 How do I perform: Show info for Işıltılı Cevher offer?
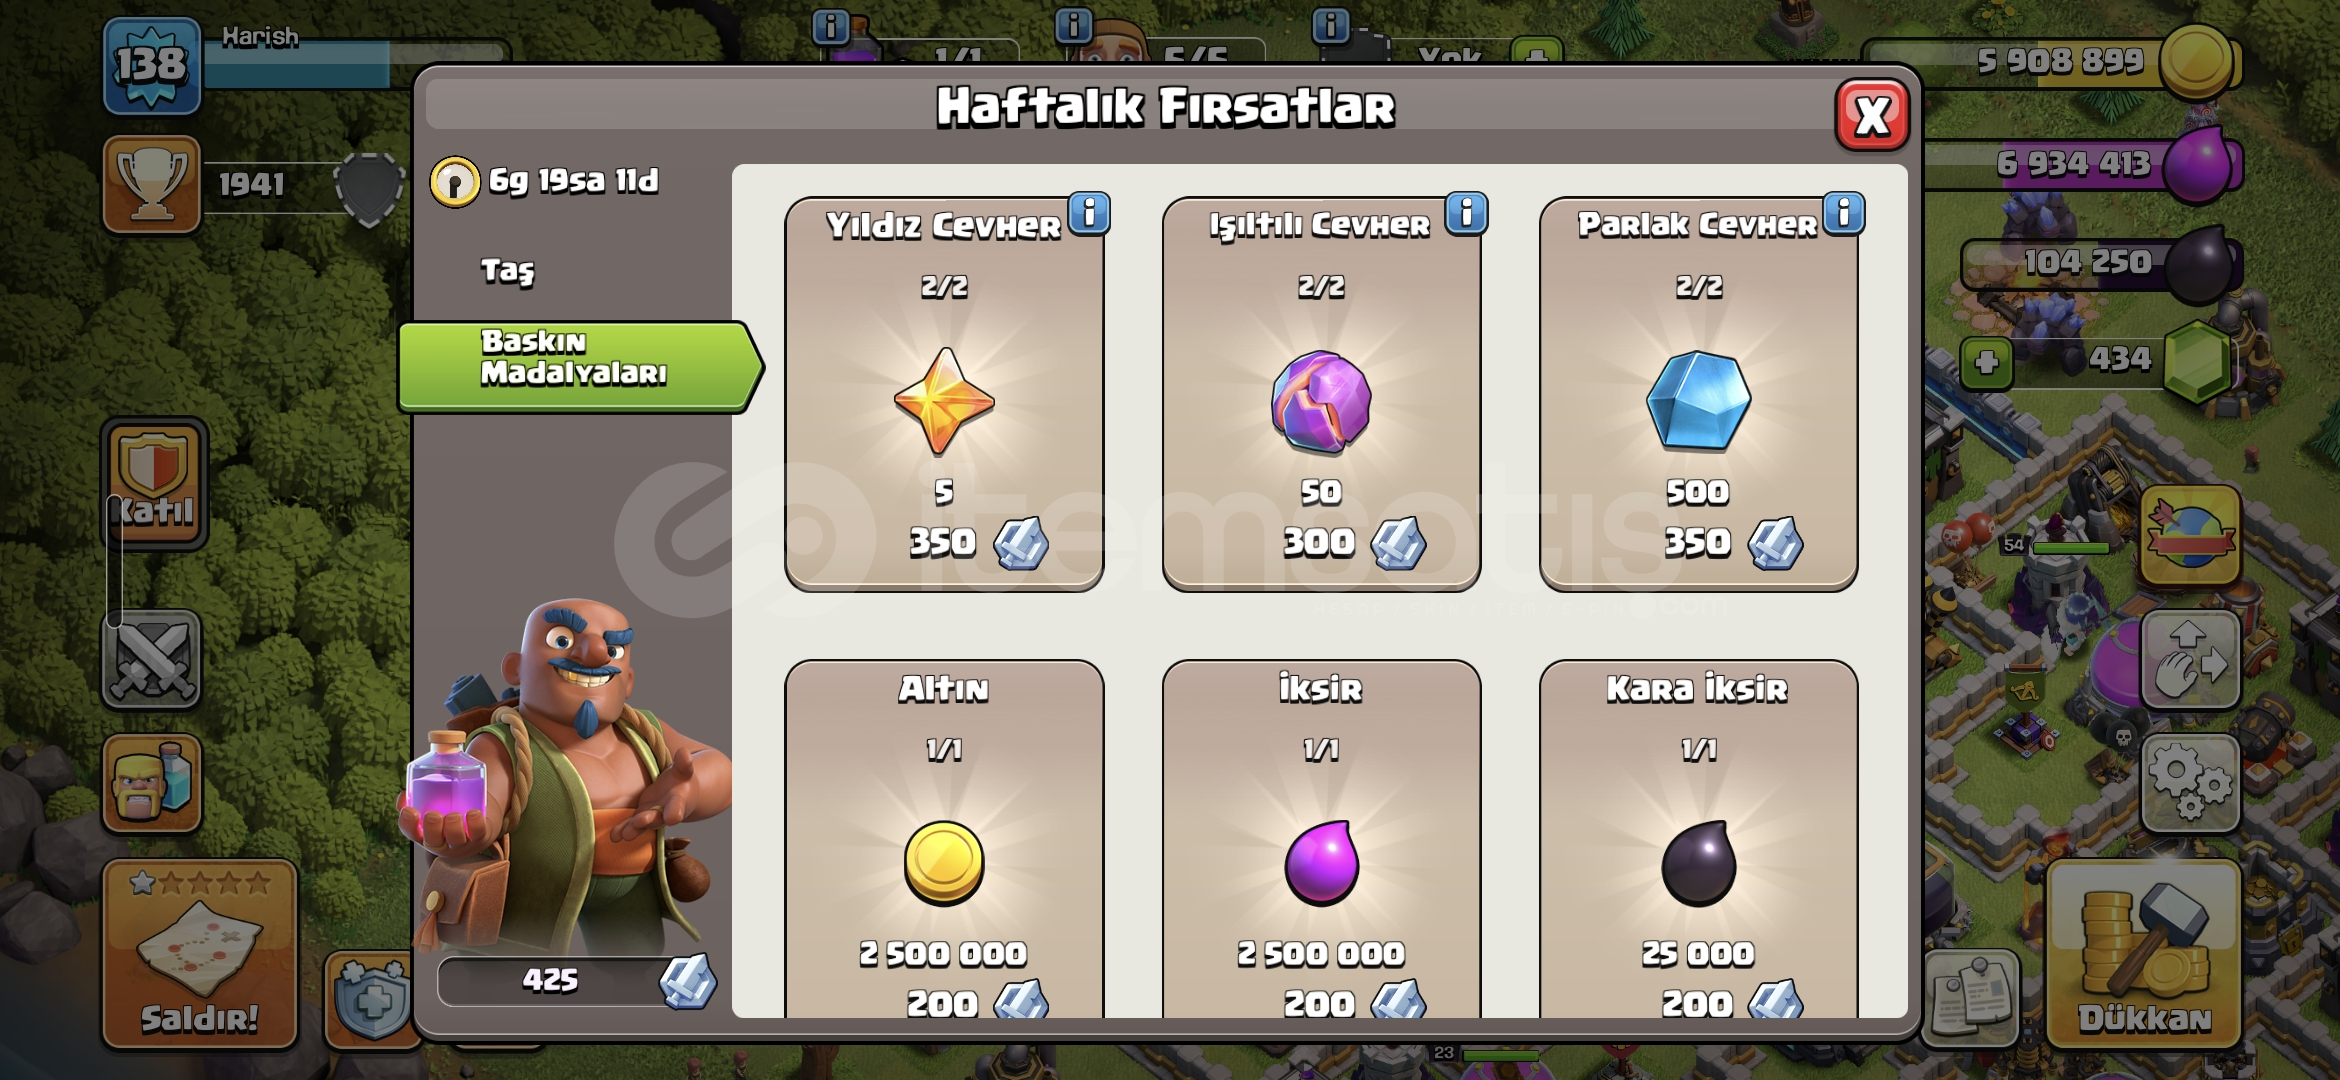(x=1466, y=213)
